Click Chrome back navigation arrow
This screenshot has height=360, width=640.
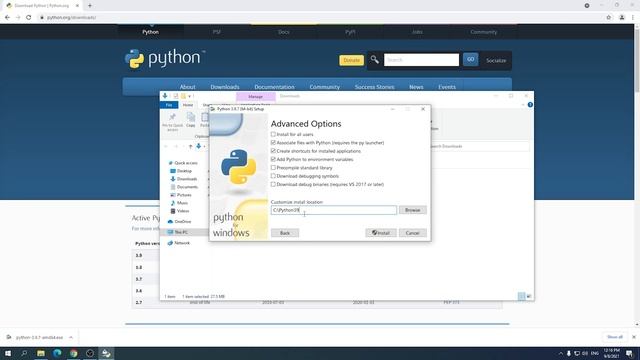click(7, 17)
